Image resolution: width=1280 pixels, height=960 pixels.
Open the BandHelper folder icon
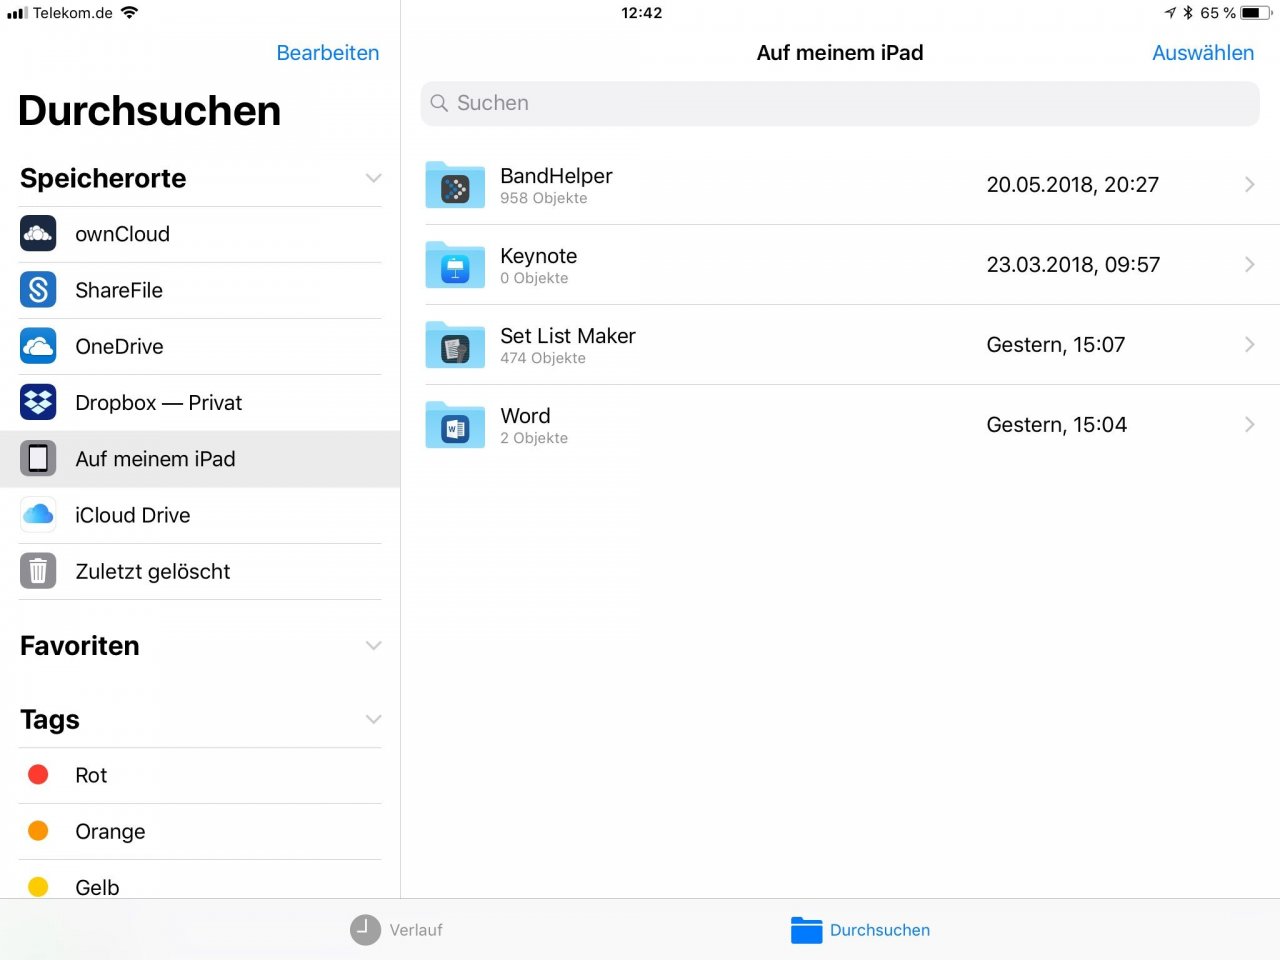pyautogui.click(x=455, y=185)
